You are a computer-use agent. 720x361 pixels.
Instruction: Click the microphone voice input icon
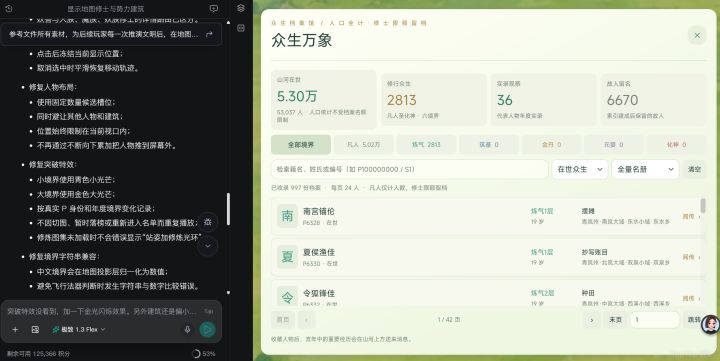pyautogui.click(x=187, y=329)
